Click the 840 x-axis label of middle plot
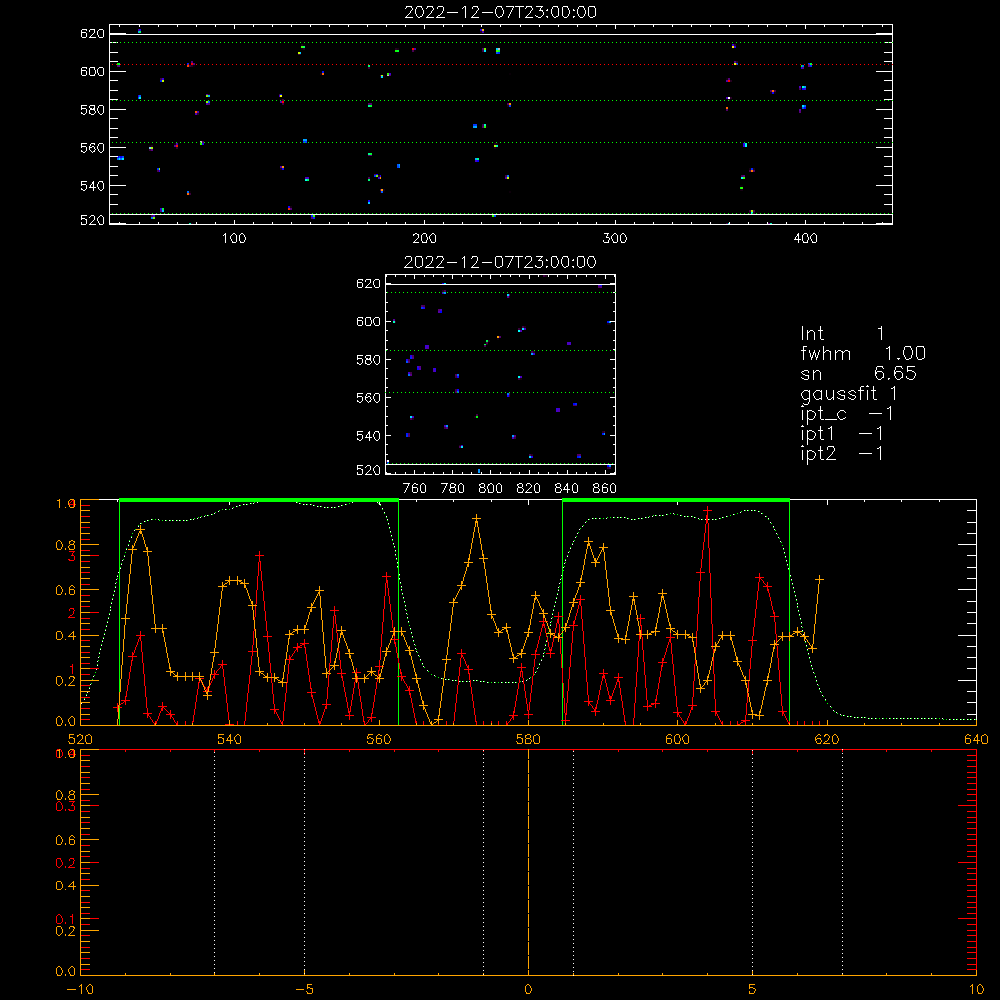 pyautogui.click(x=566, y=489)
